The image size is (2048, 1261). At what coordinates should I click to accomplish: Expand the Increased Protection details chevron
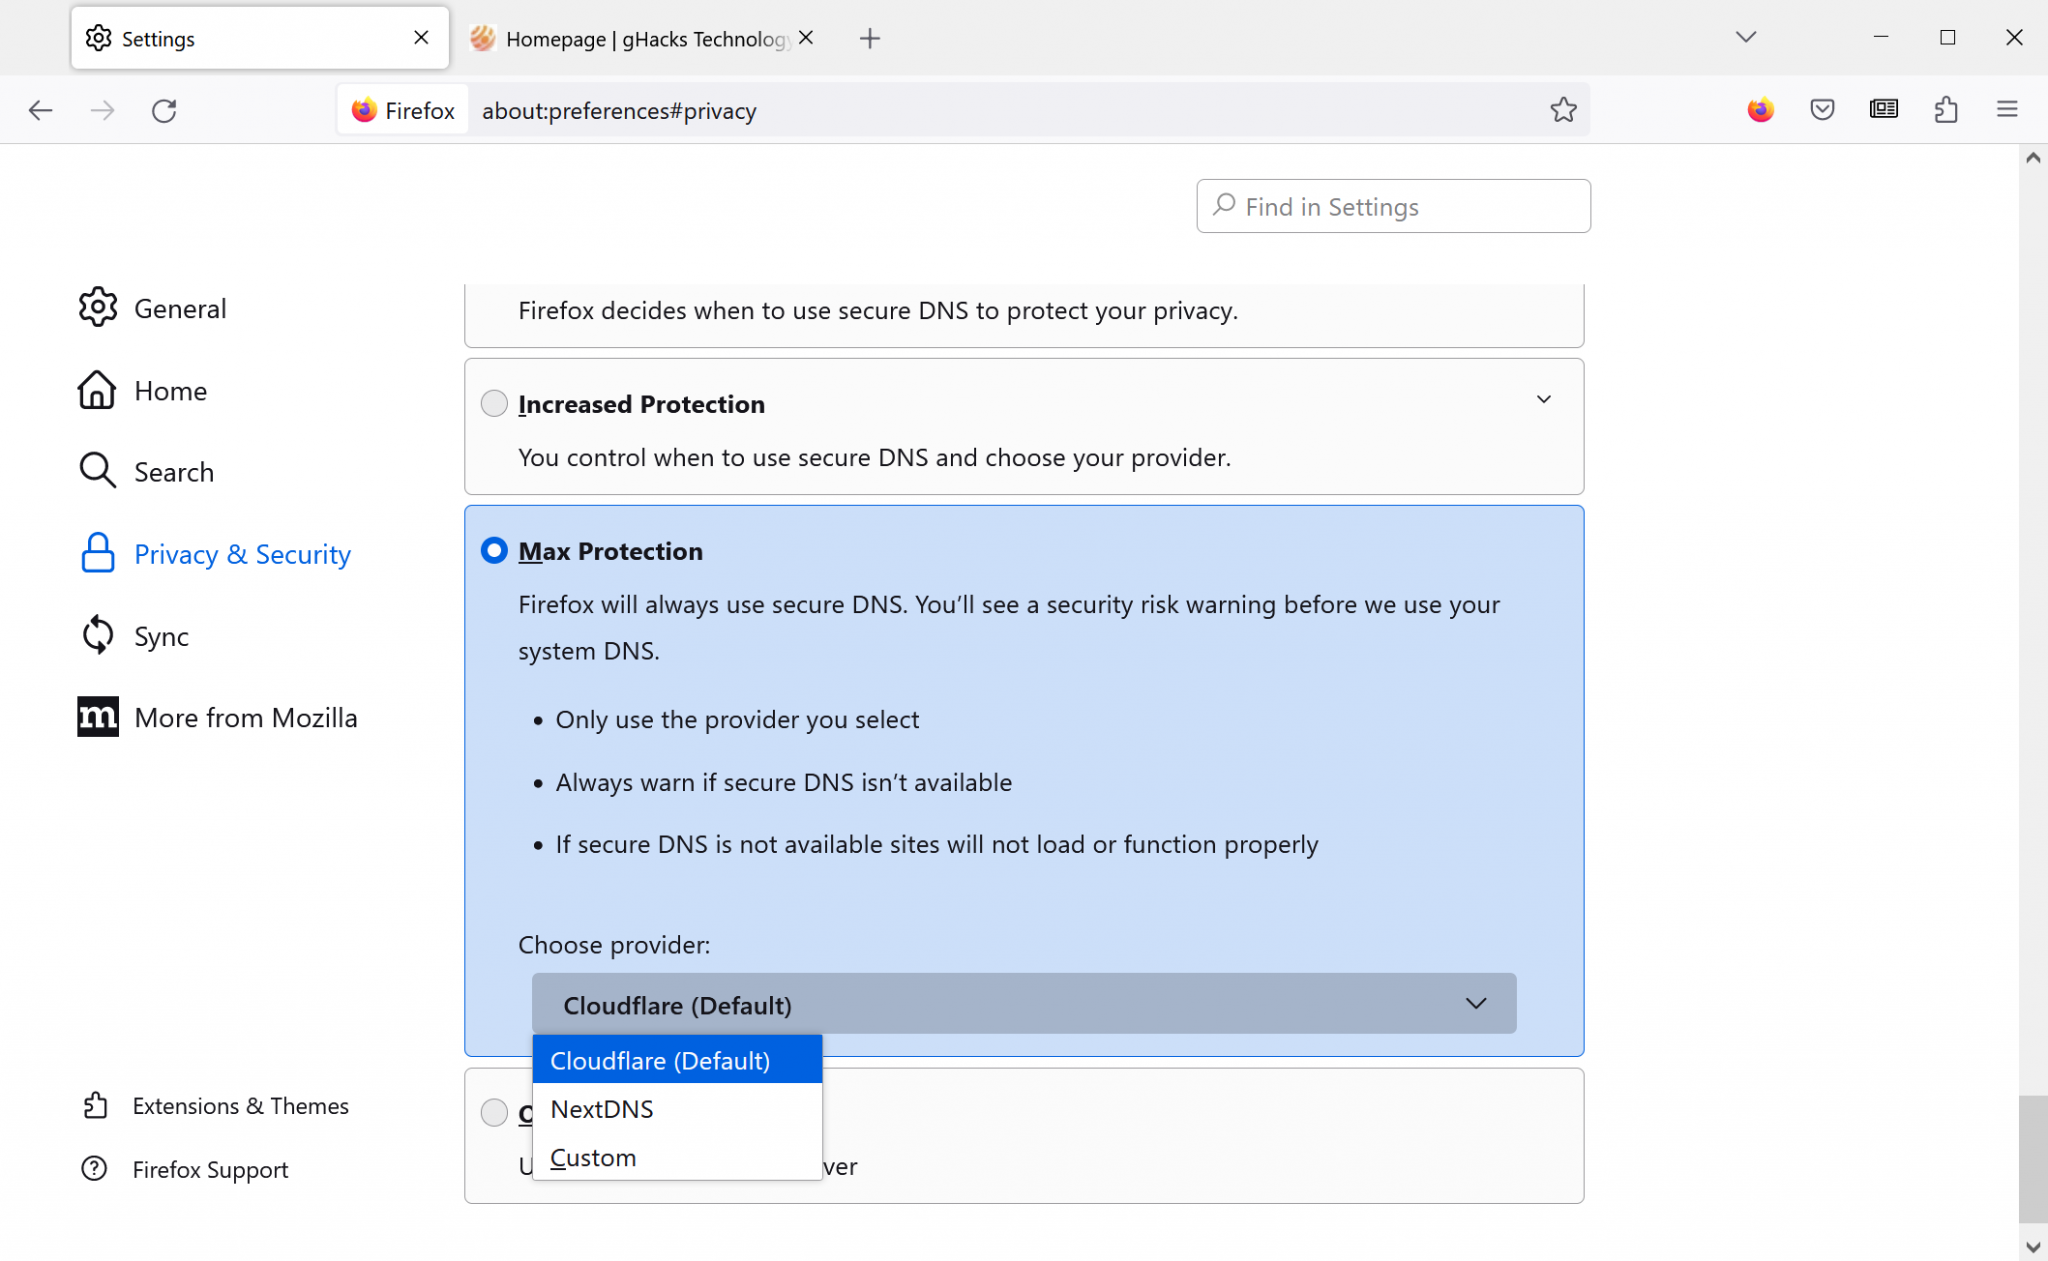pyautogui.click(x=1543, y=398)
